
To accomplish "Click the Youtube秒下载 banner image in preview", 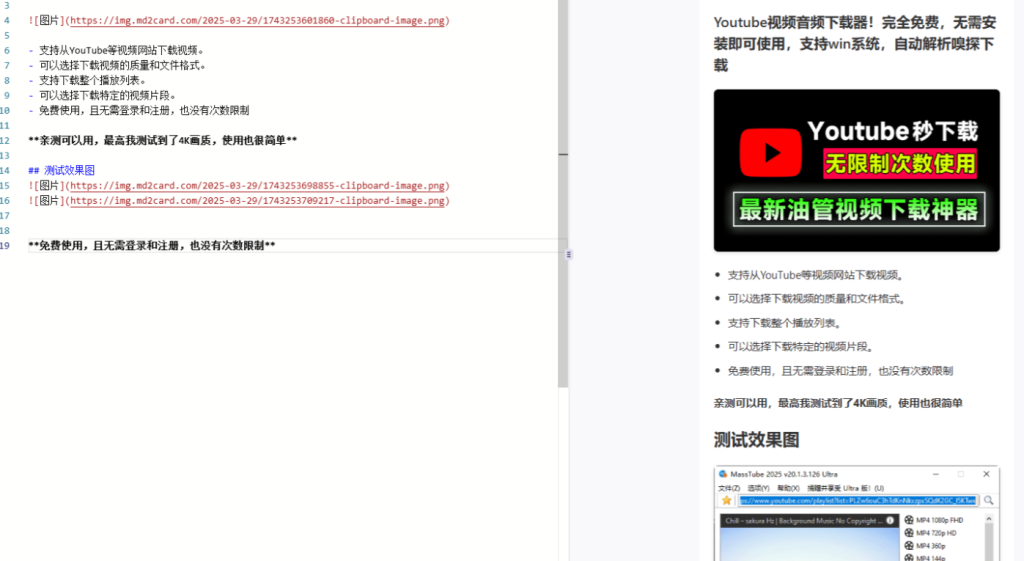I will click(x=856, y=170).
